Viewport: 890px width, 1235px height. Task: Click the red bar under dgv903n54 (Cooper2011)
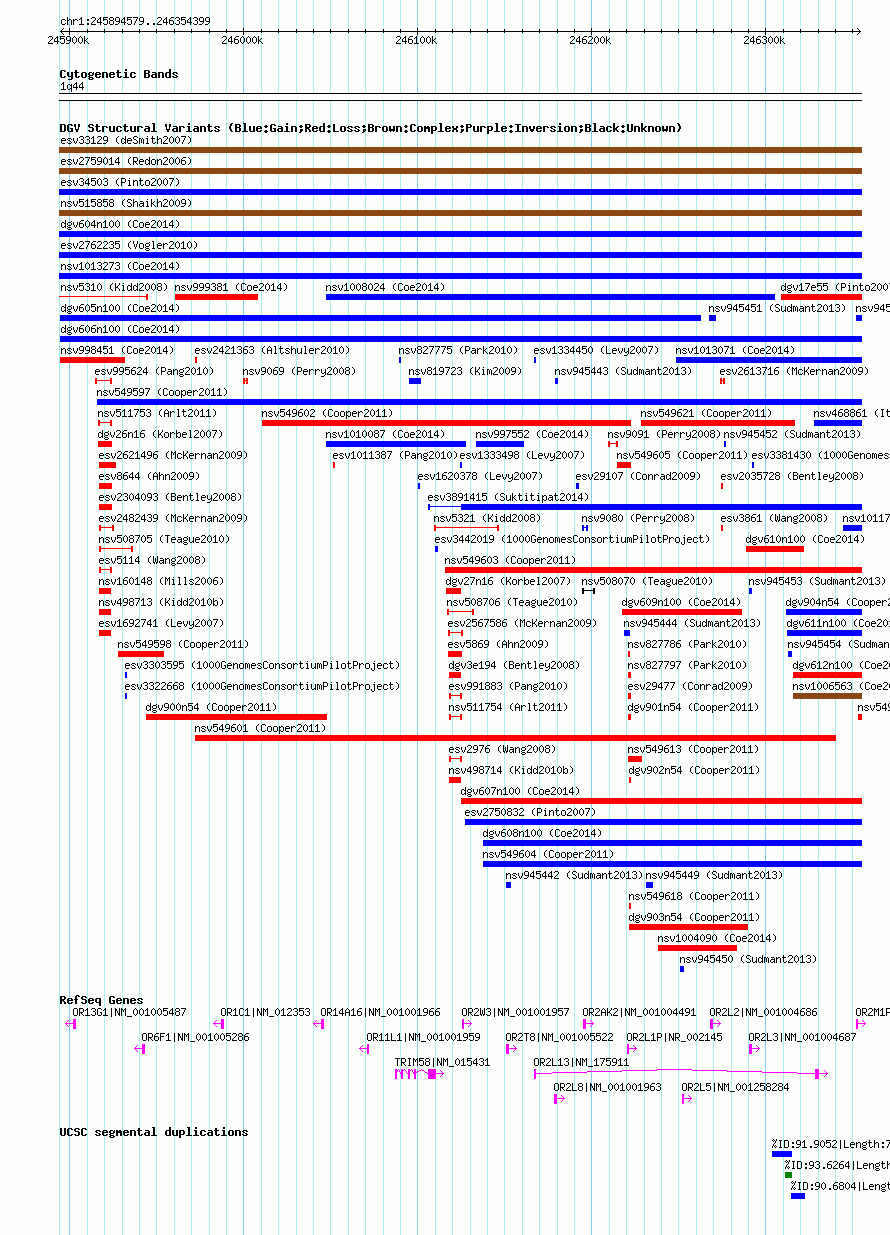click(x=688, y=927)
